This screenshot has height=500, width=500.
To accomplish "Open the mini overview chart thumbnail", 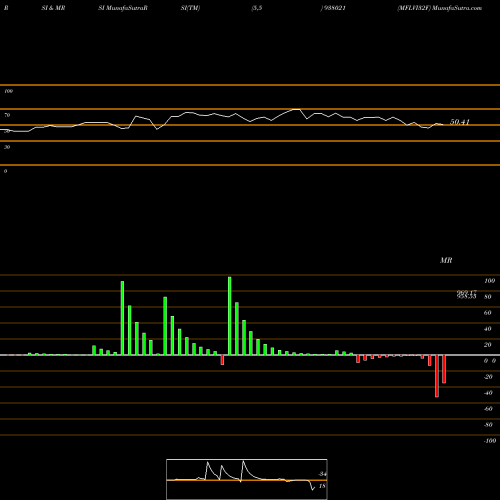I will [x=247, y=479].
